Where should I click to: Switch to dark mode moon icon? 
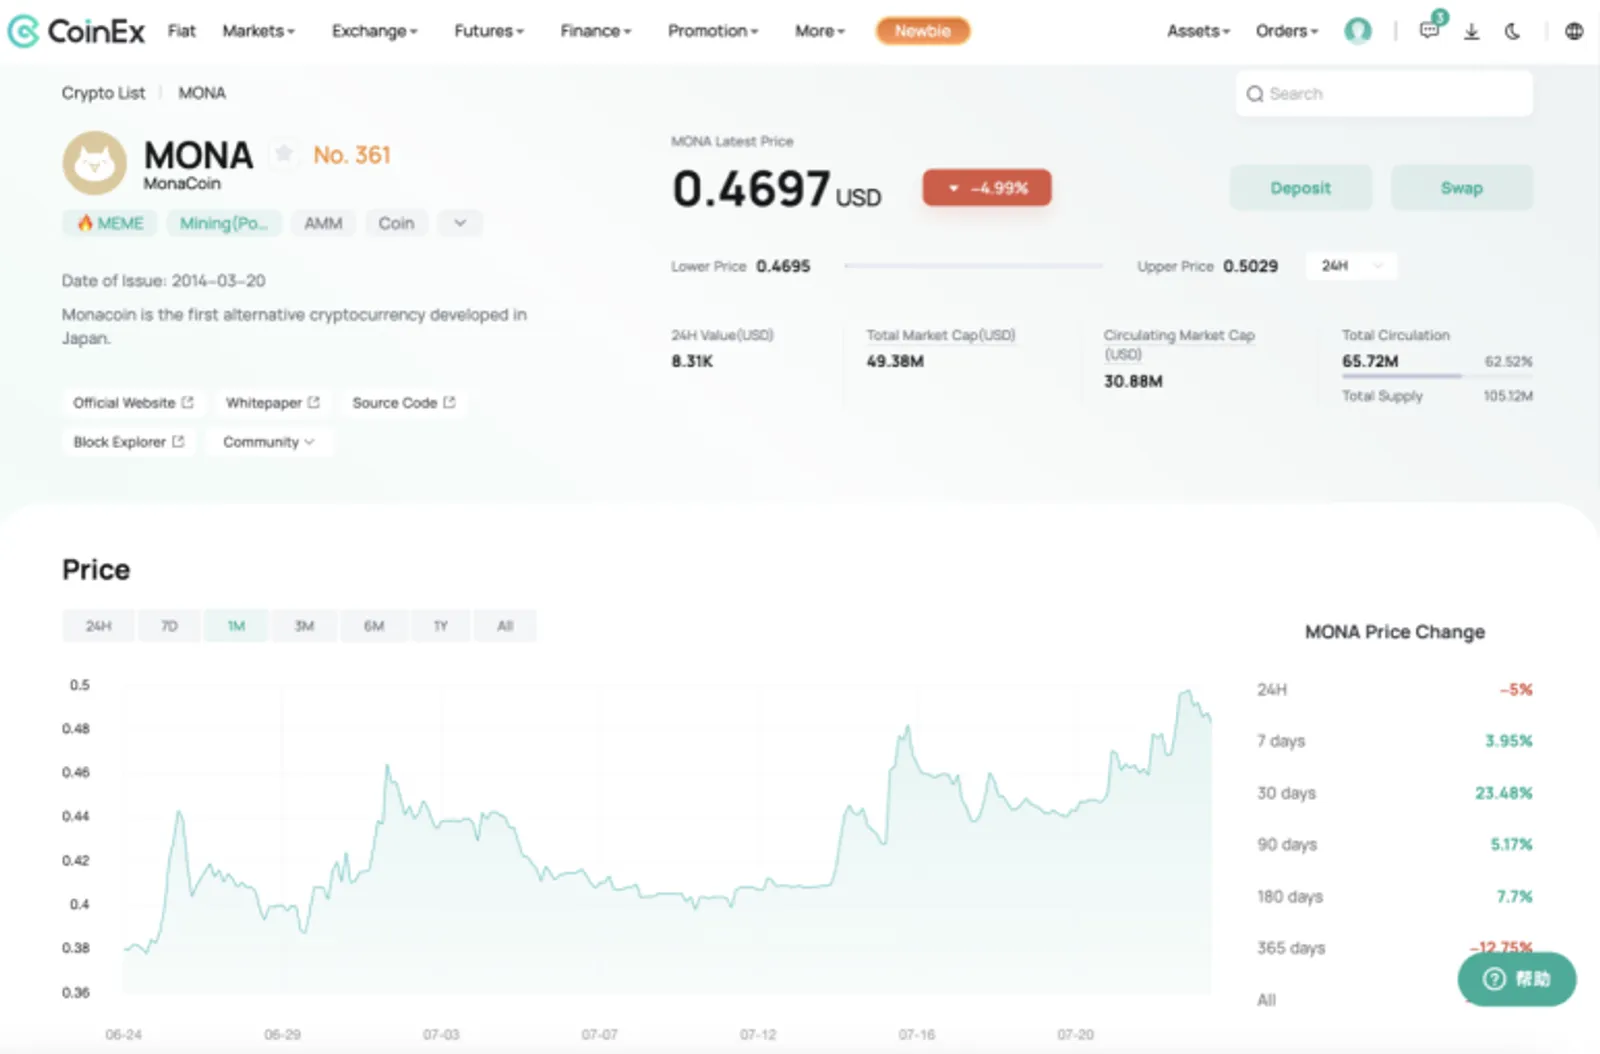(1512, 31)
